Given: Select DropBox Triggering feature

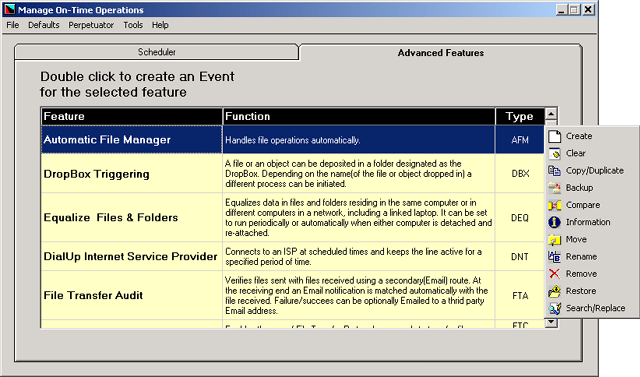Looking at the screenshot, I should (132, 174).
